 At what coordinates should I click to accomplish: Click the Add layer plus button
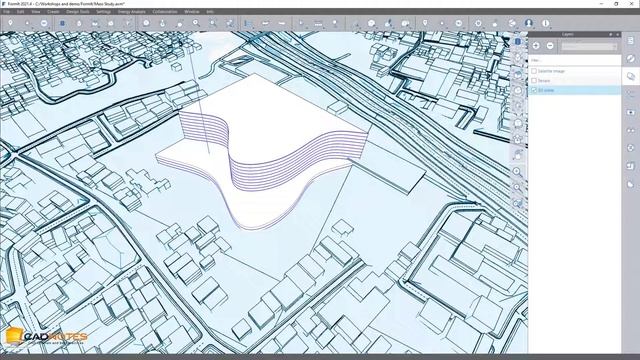[x=536, y=46]
